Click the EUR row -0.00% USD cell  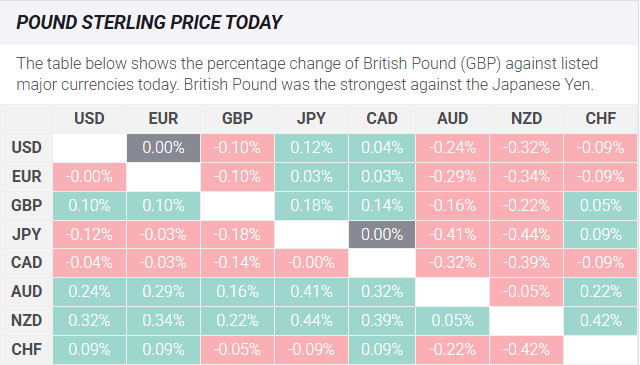[x=89, y=177]
